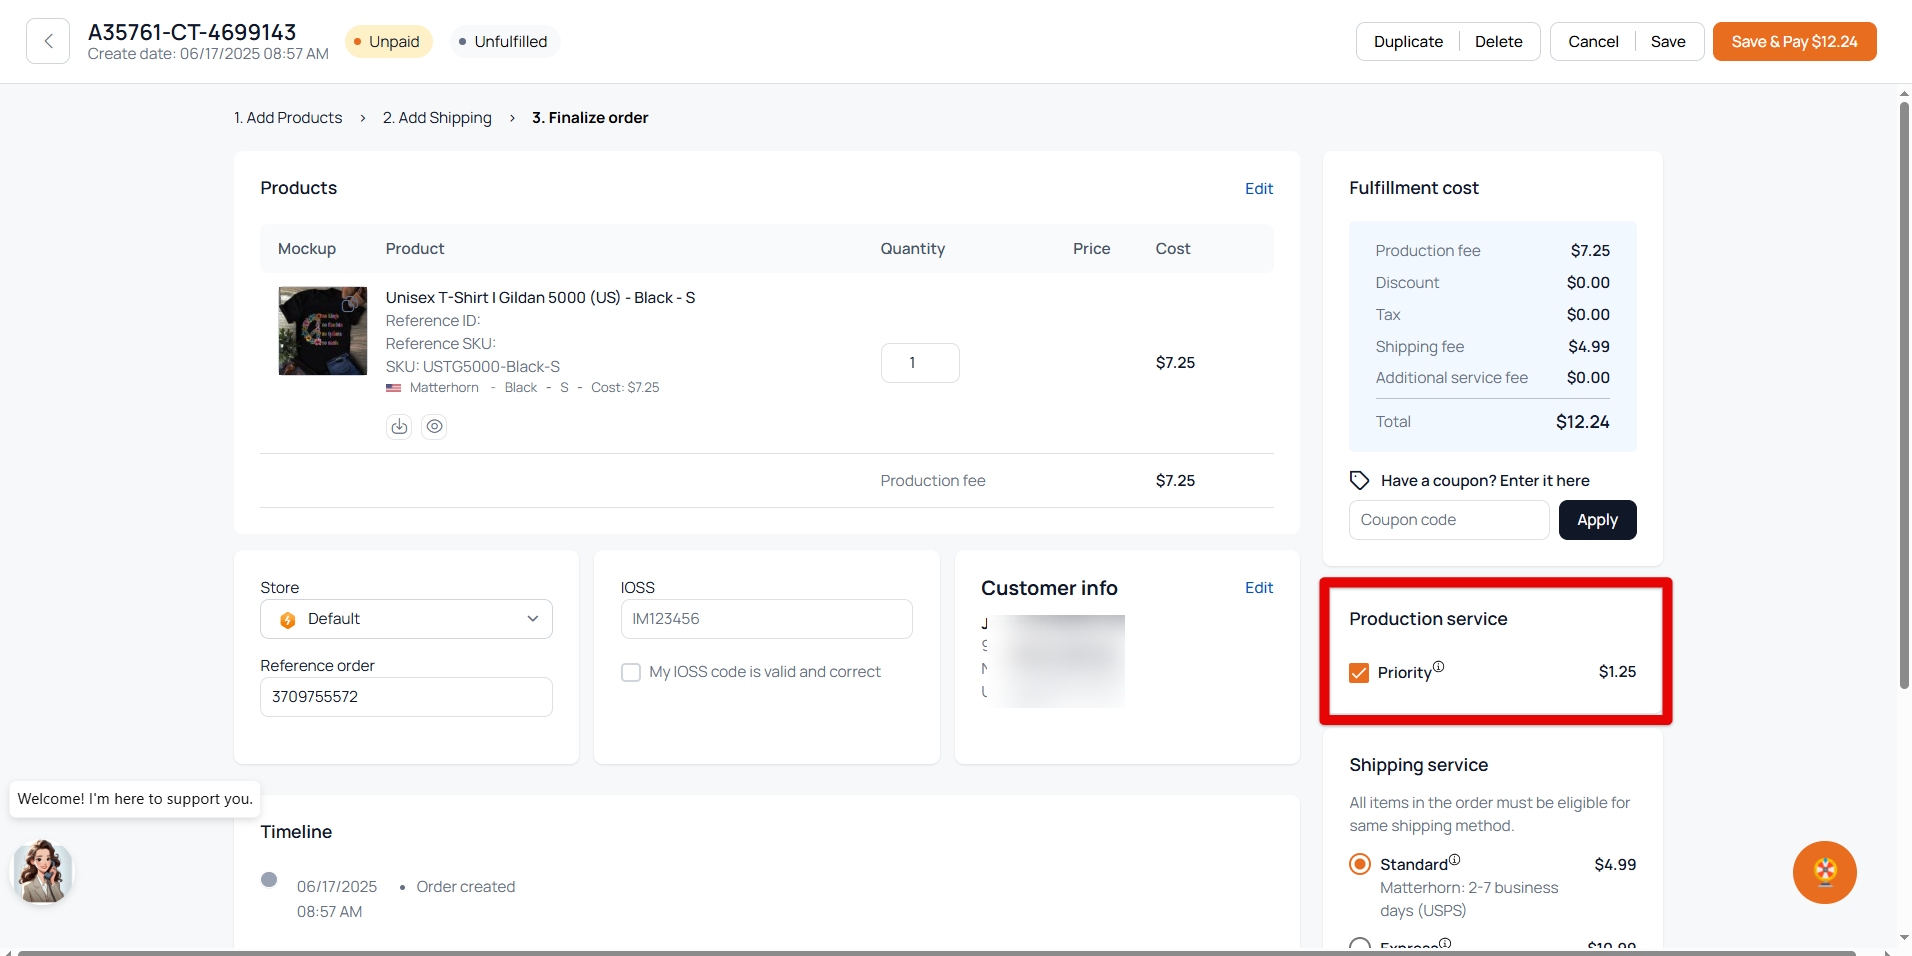Screen dimensions: 1912x956
Task: Select the Standard shipping radio button
Action: point(1360,864)
